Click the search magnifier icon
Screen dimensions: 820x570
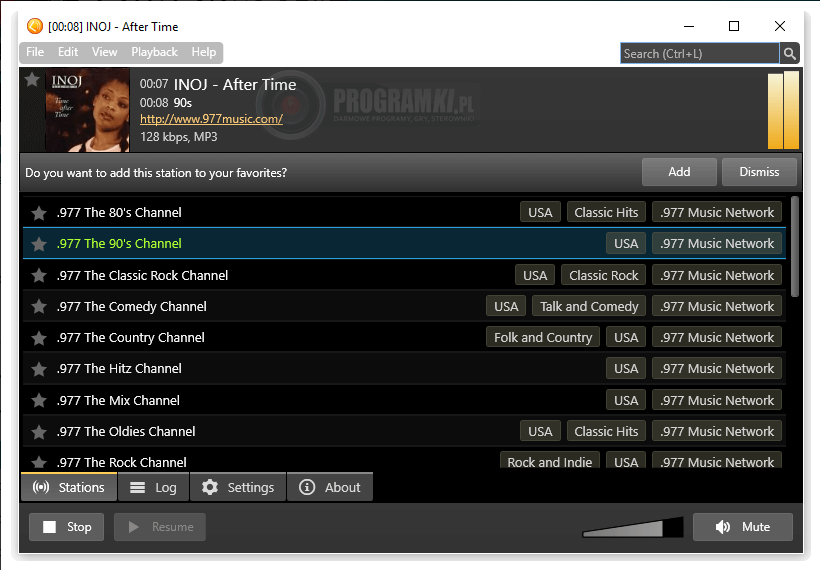point(790,53)
